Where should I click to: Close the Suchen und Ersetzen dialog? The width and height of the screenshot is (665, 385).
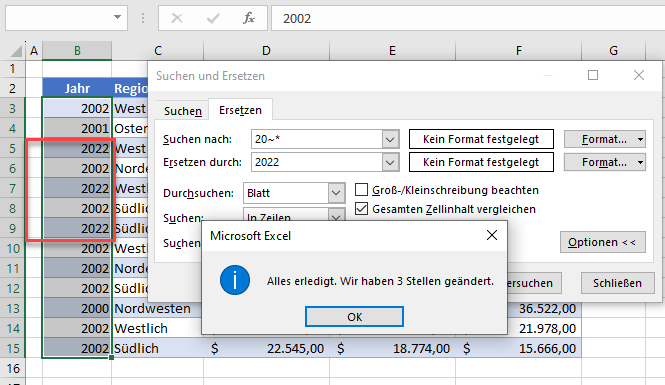639,75
